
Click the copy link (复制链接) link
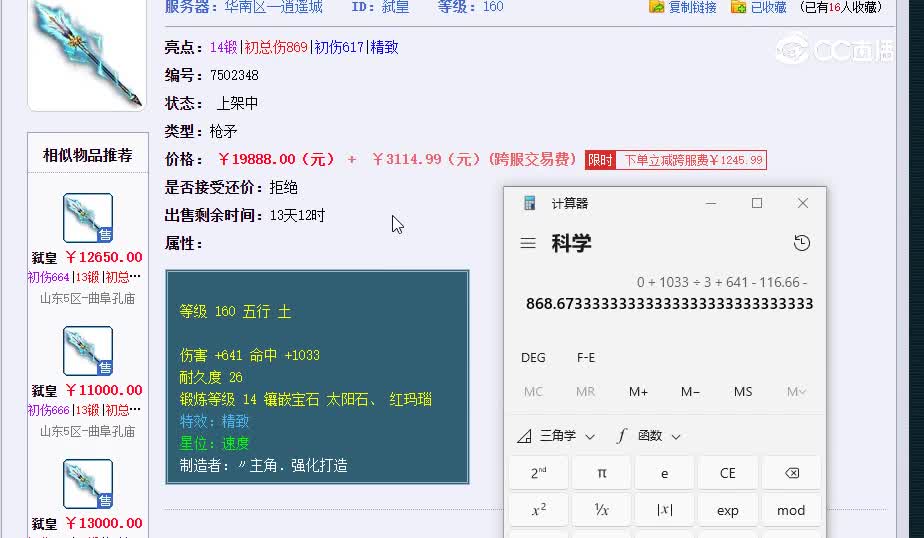click(x=692, y=7)
